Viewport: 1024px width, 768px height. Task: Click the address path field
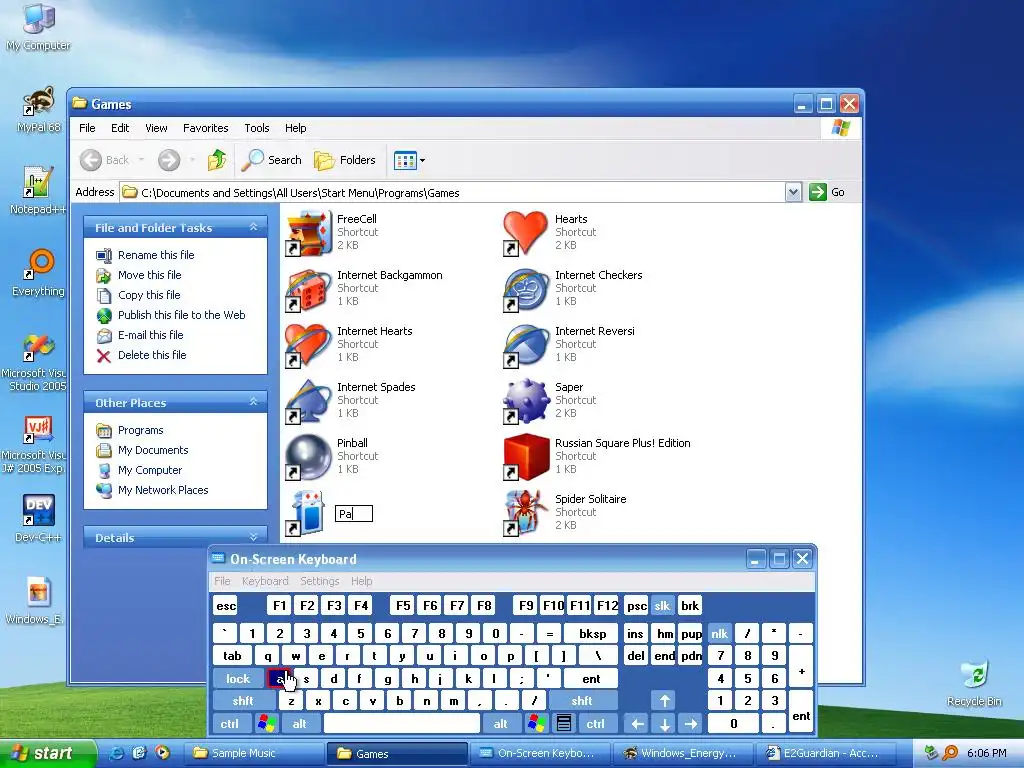coord(453,192)
